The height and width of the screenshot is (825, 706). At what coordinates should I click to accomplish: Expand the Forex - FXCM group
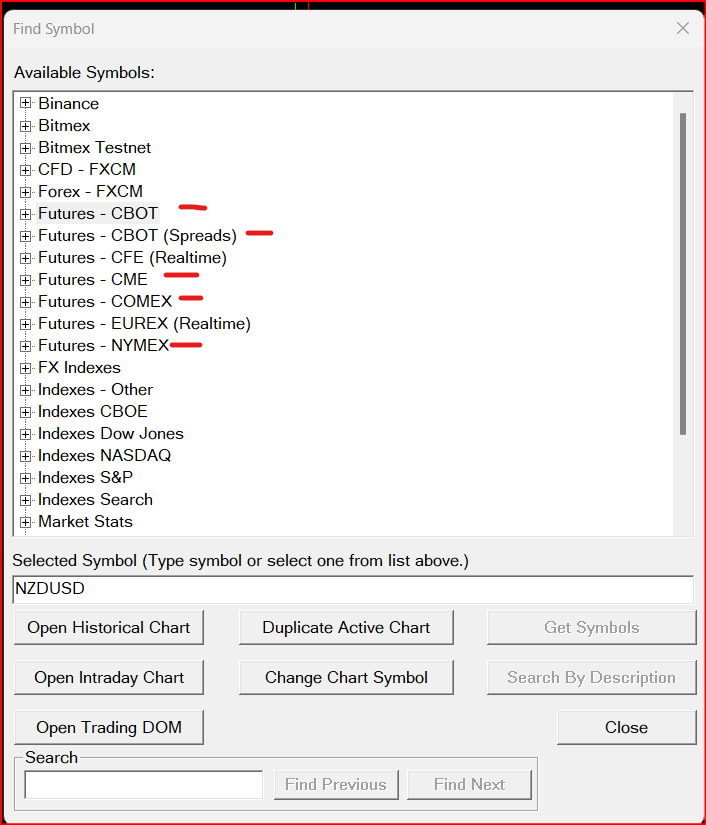[26, 191]
